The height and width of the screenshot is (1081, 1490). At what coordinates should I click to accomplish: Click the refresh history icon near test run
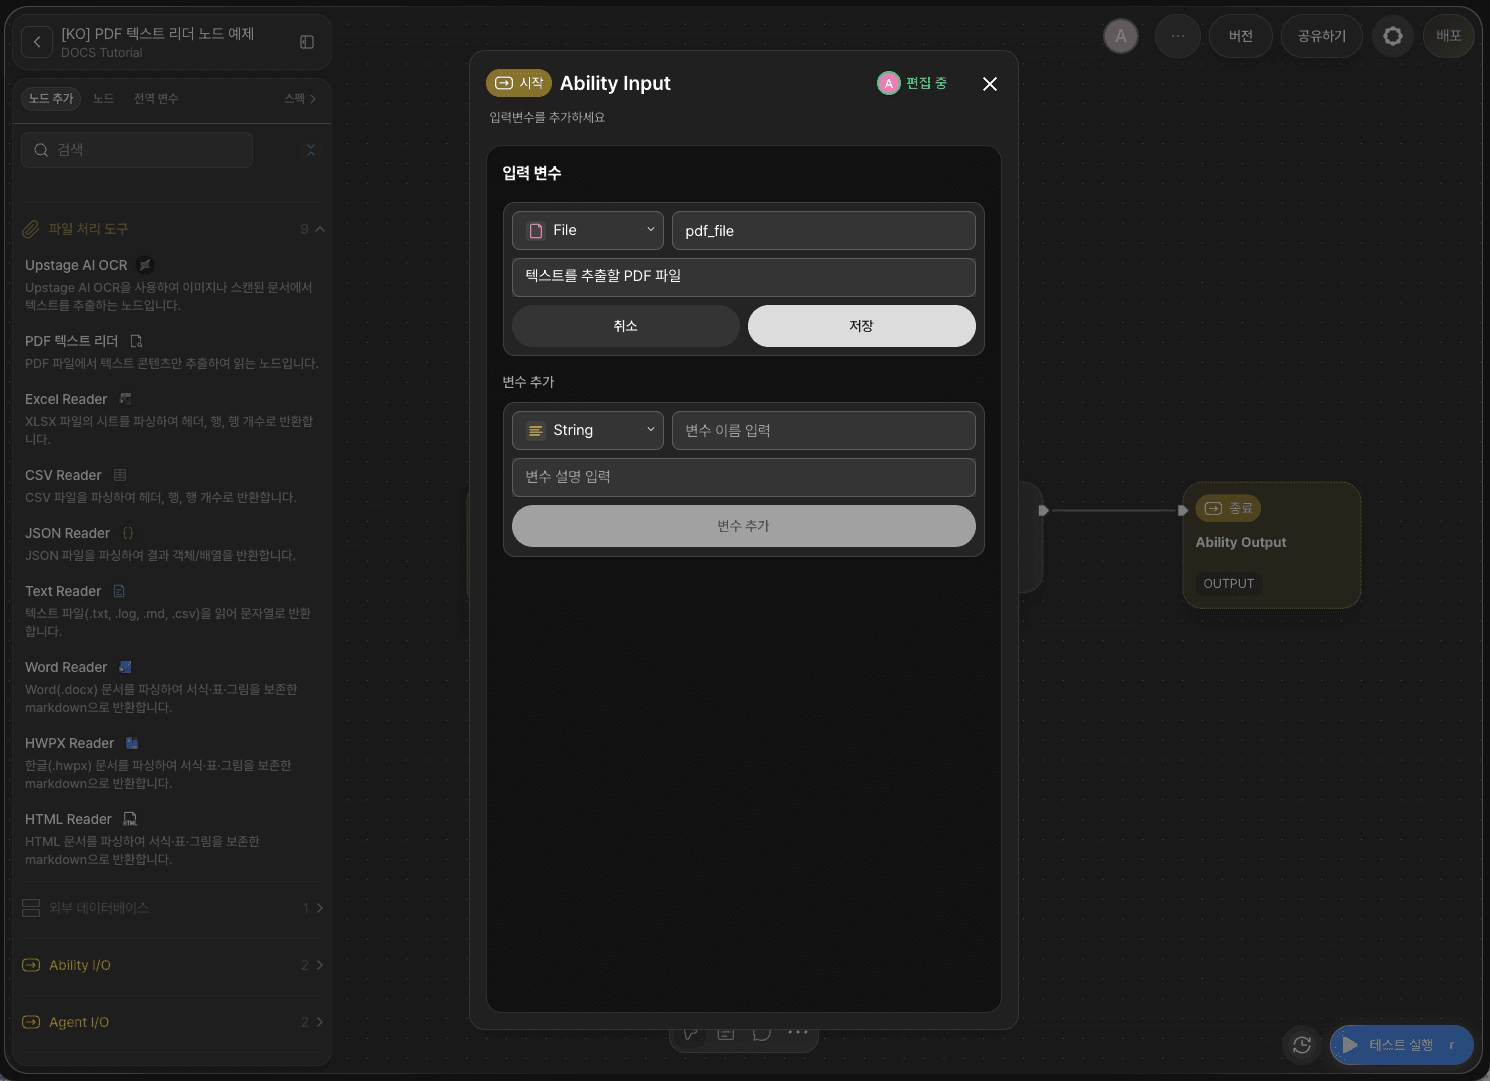click(x=1302, y=1045)
